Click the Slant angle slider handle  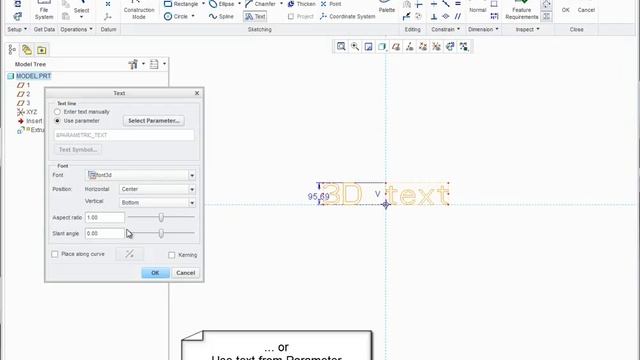point(161,233)
